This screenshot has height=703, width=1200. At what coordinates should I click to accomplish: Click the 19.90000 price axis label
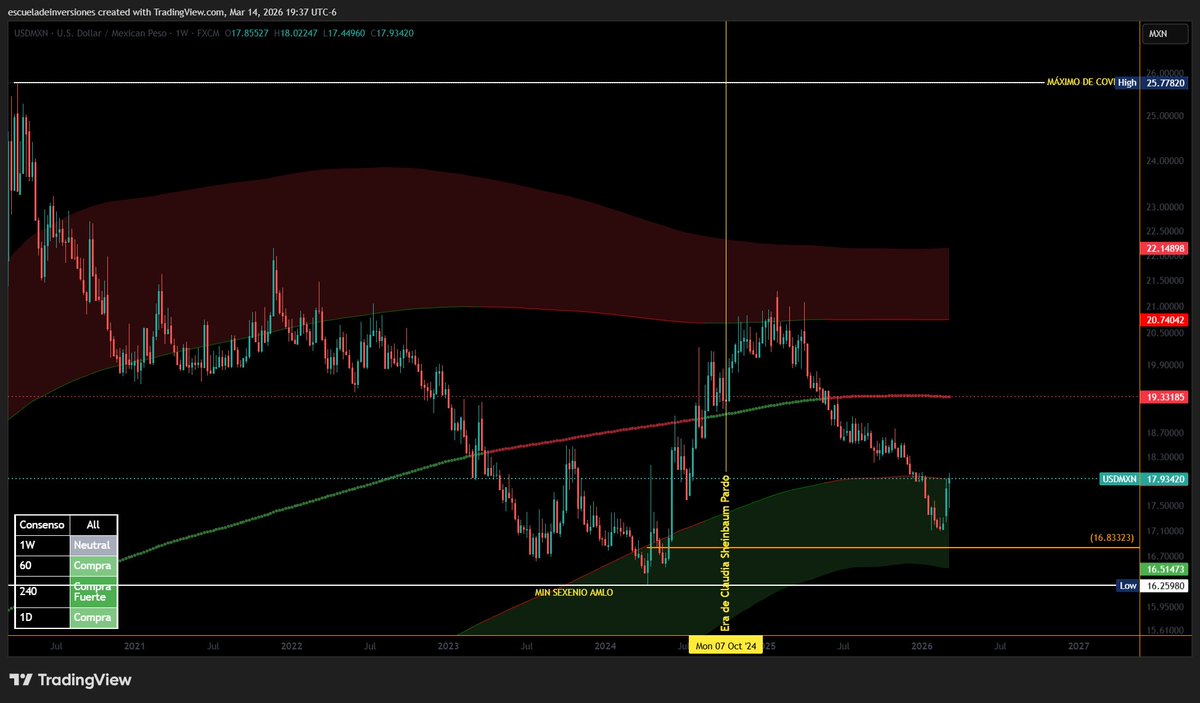1166,366
